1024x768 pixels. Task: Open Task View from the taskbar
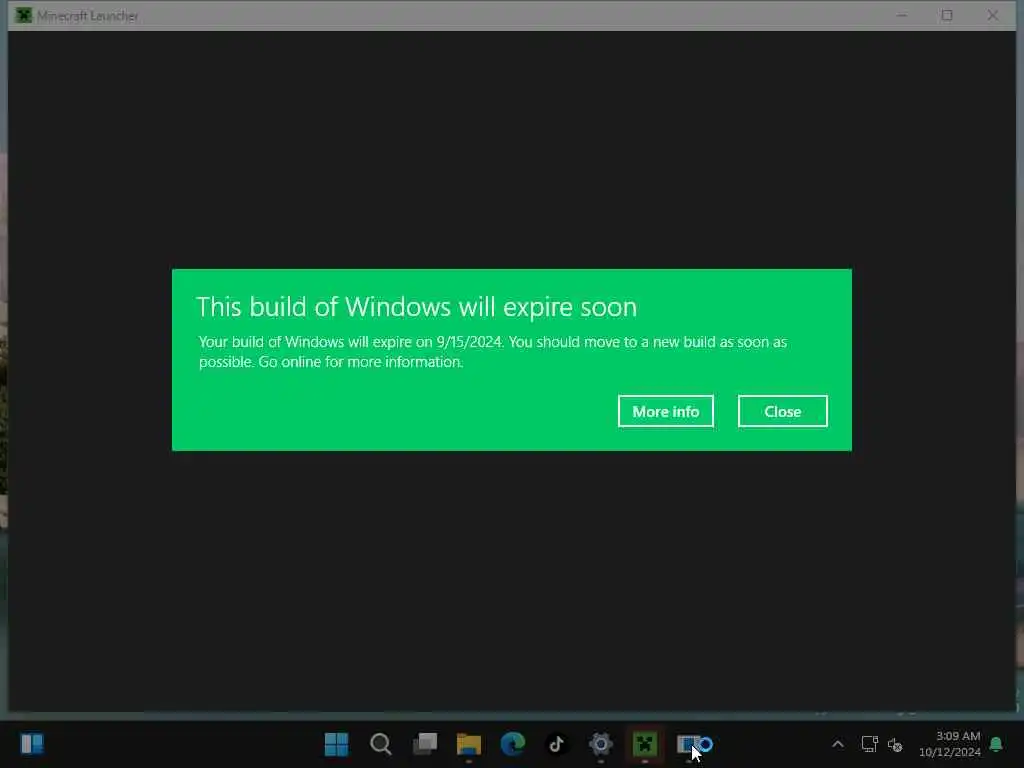[424, 744]
